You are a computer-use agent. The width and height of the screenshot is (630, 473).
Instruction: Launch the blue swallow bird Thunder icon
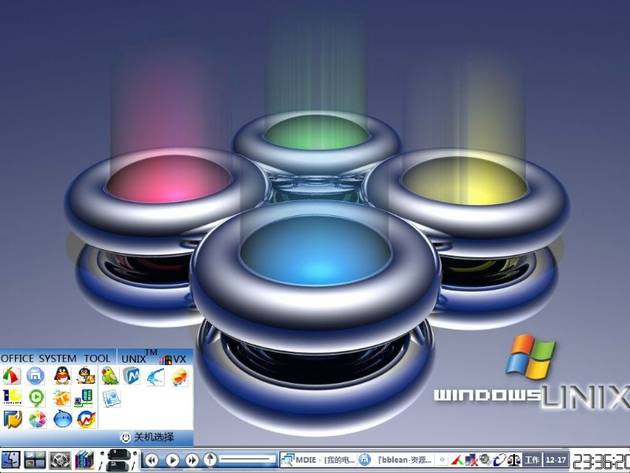155,377
